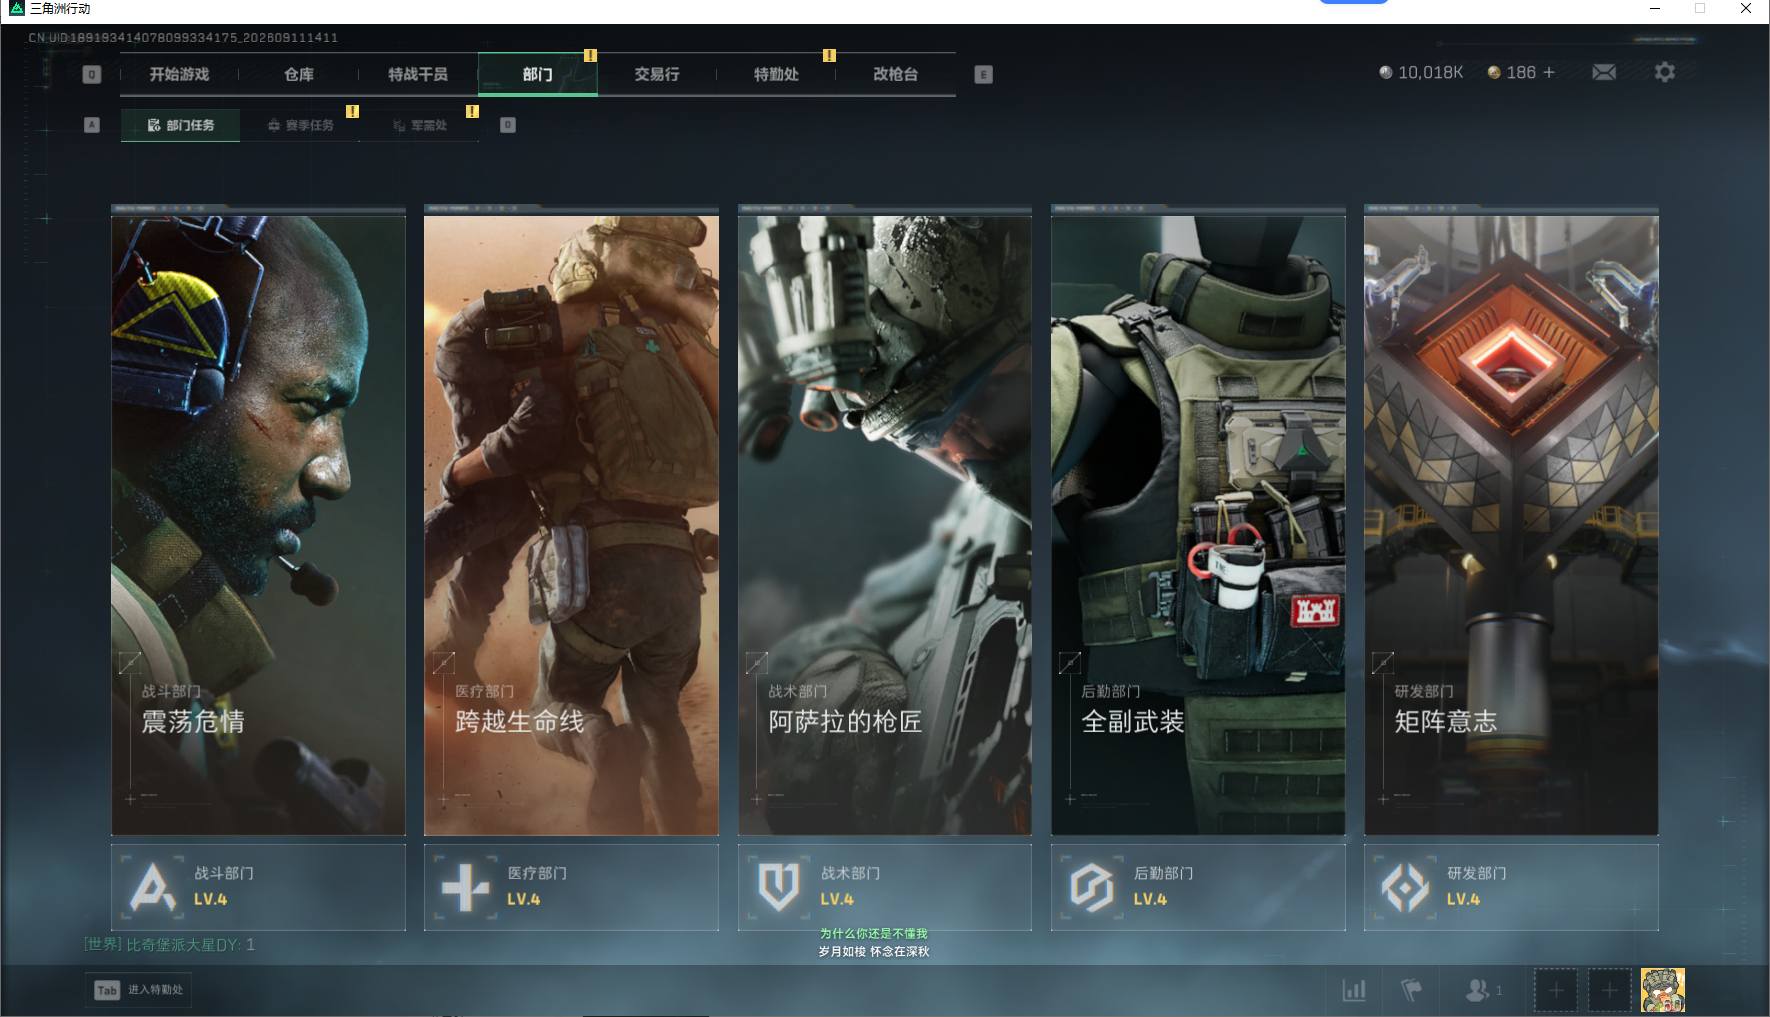Click LV.4 beside the 研发部门 diamond
This screenshot has height=1017, width=1770.
1463,899
